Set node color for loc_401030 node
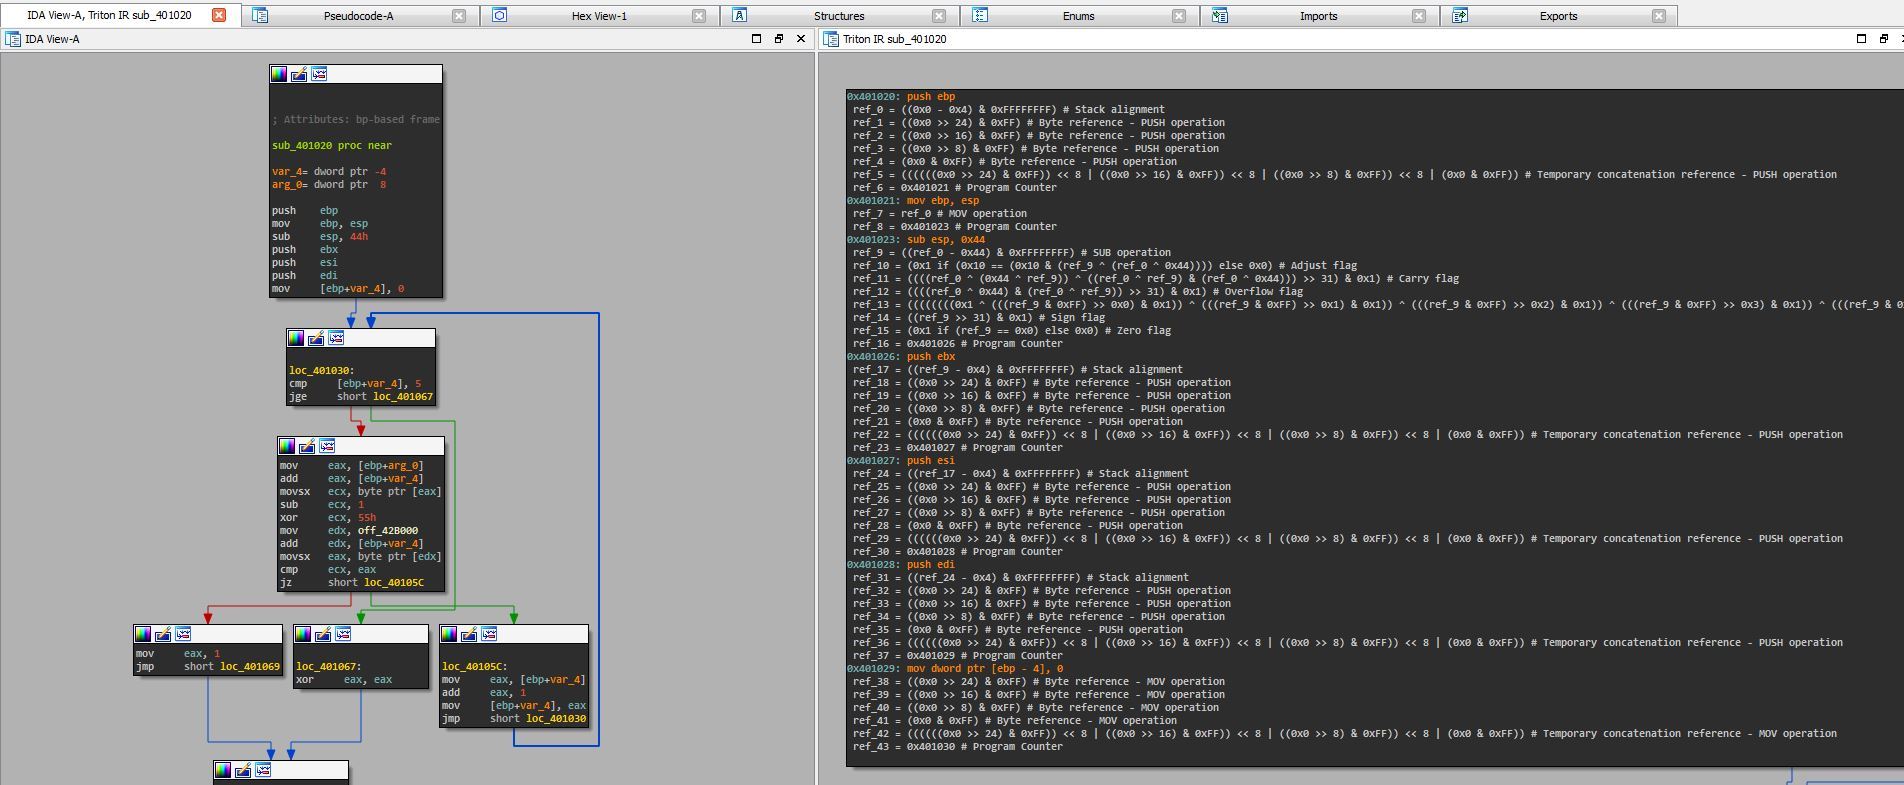 pyautogui.click(x=296, y=338)
